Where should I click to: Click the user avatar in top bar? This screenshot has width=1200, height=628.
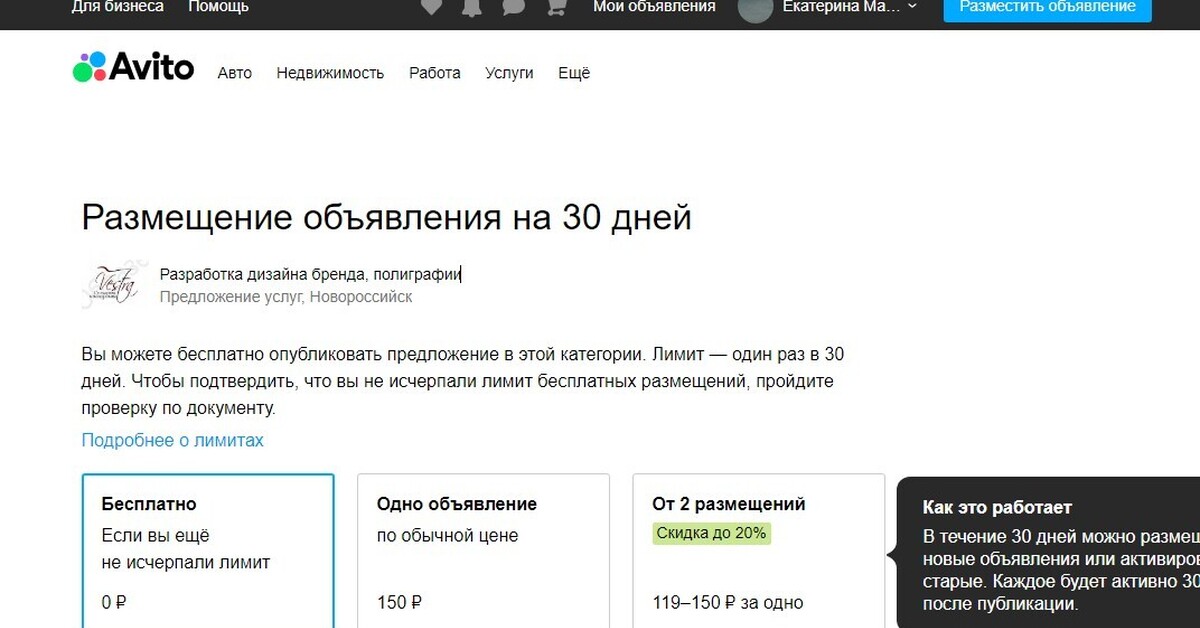755,8
